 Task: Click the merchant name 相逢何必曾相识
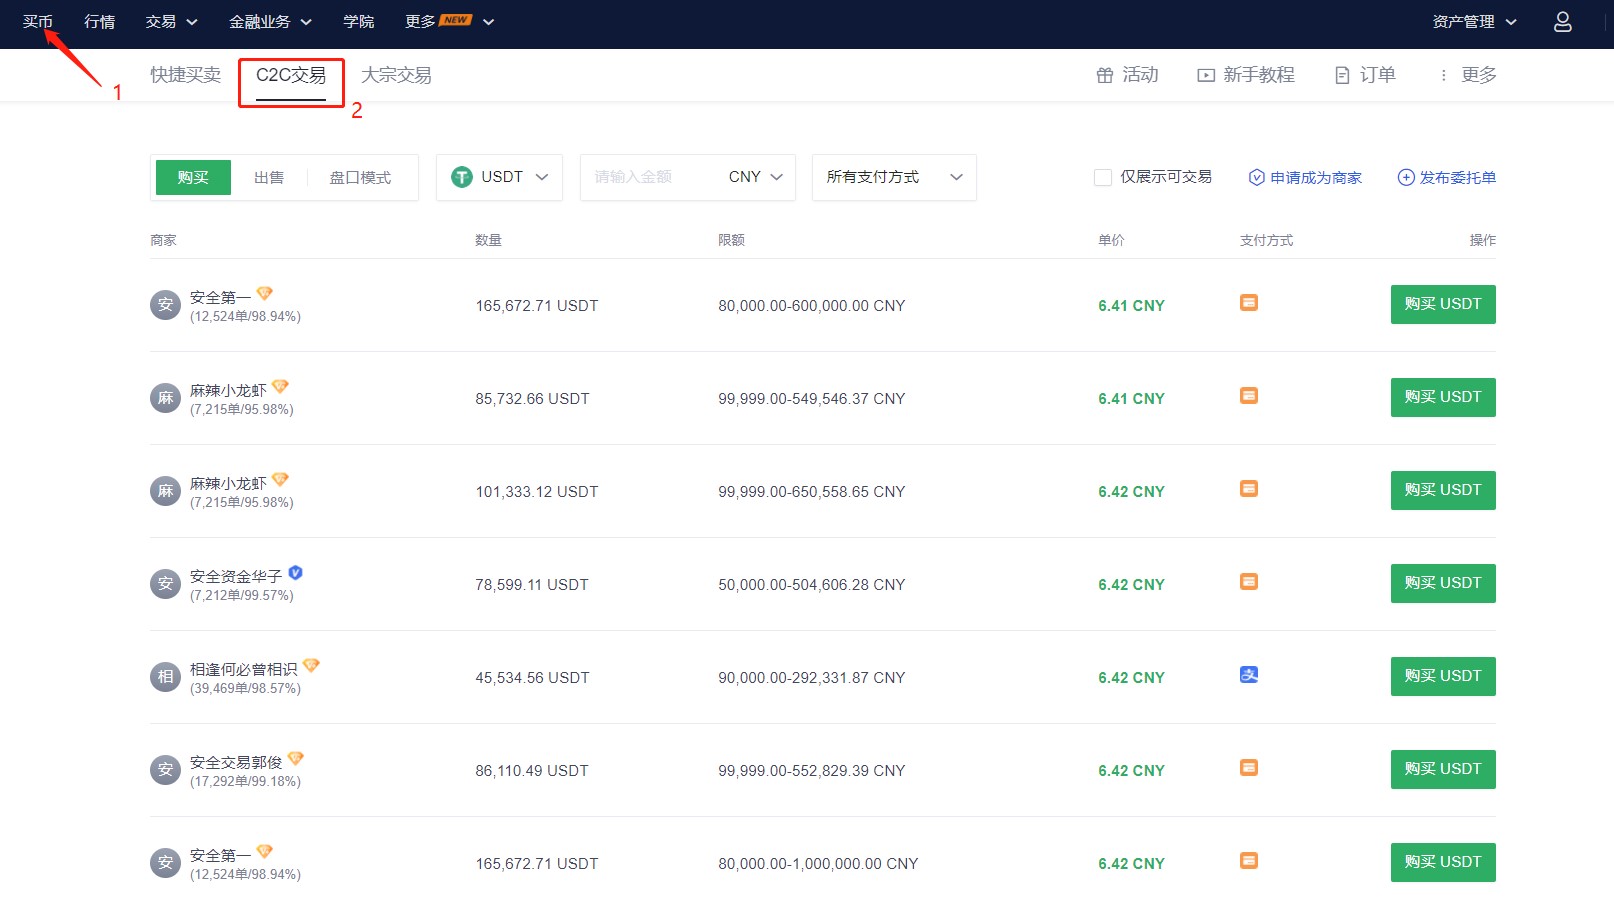click(x=244, y=669)
